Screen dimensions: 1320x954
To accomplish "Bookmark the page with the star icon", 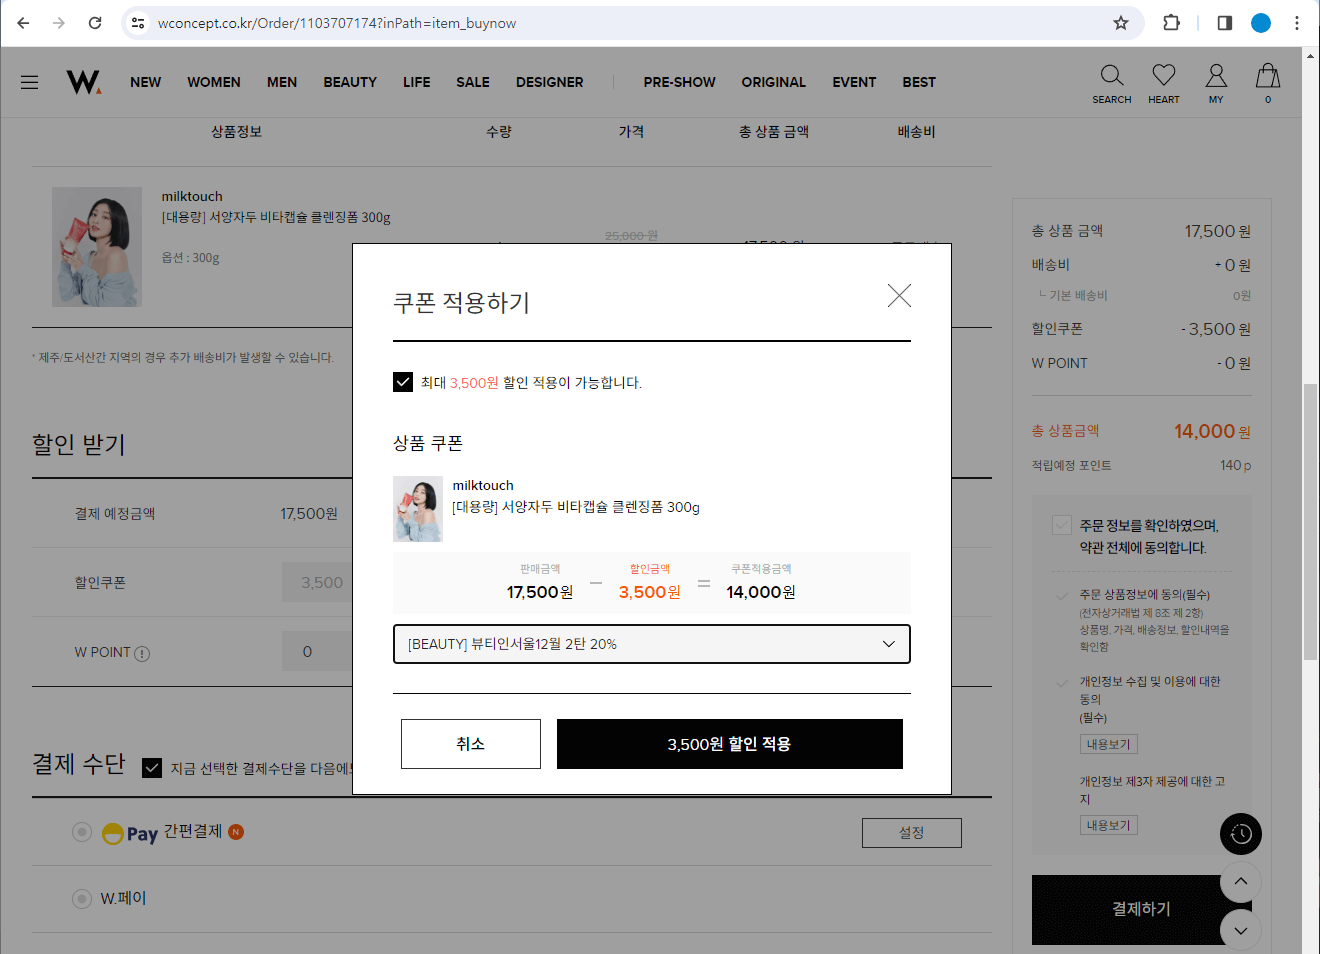I will point(1120,22).
